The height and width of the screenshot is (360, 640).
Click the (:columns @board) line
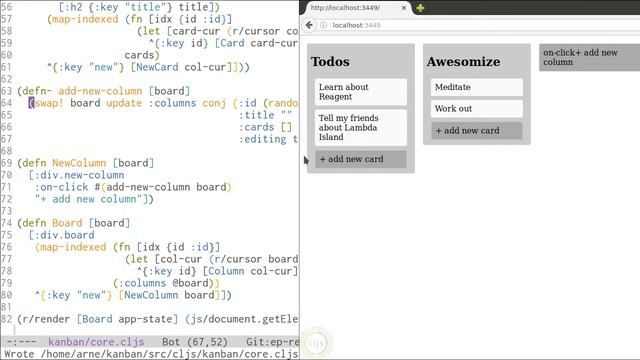[166, 283]
